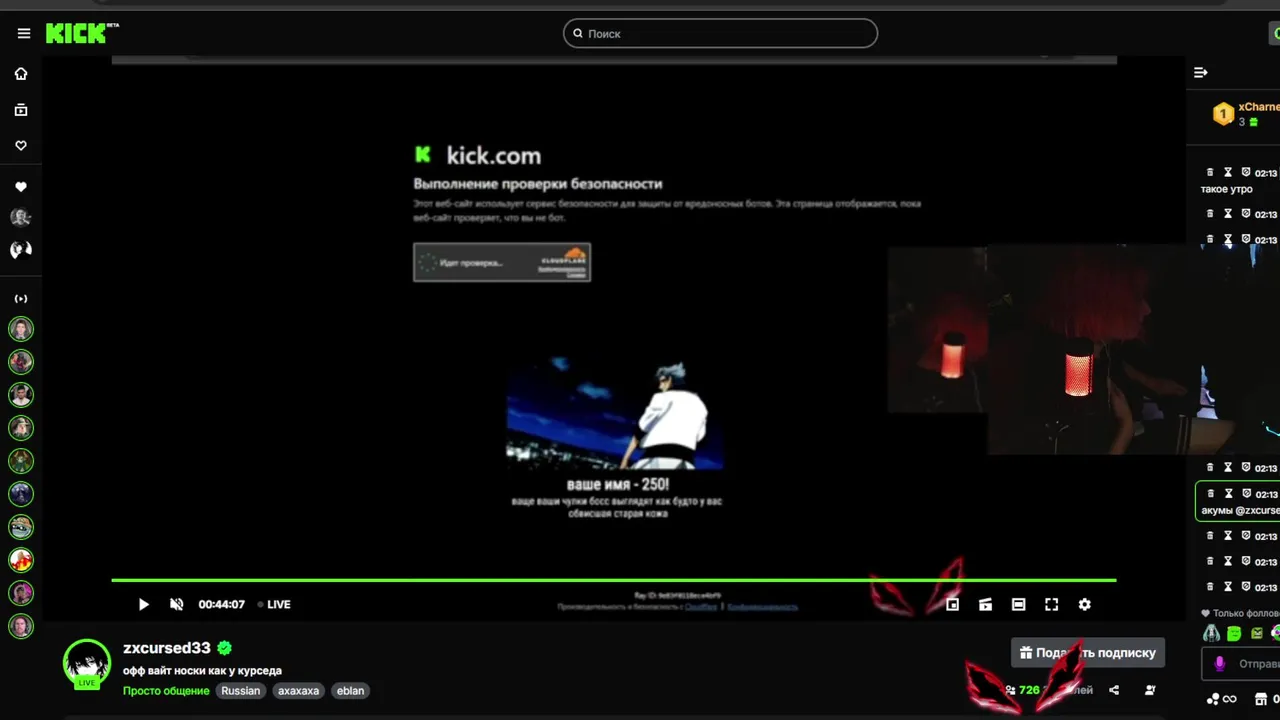Focus the Поиск search field
The image size is (1280, 720).
pos(720,33)
